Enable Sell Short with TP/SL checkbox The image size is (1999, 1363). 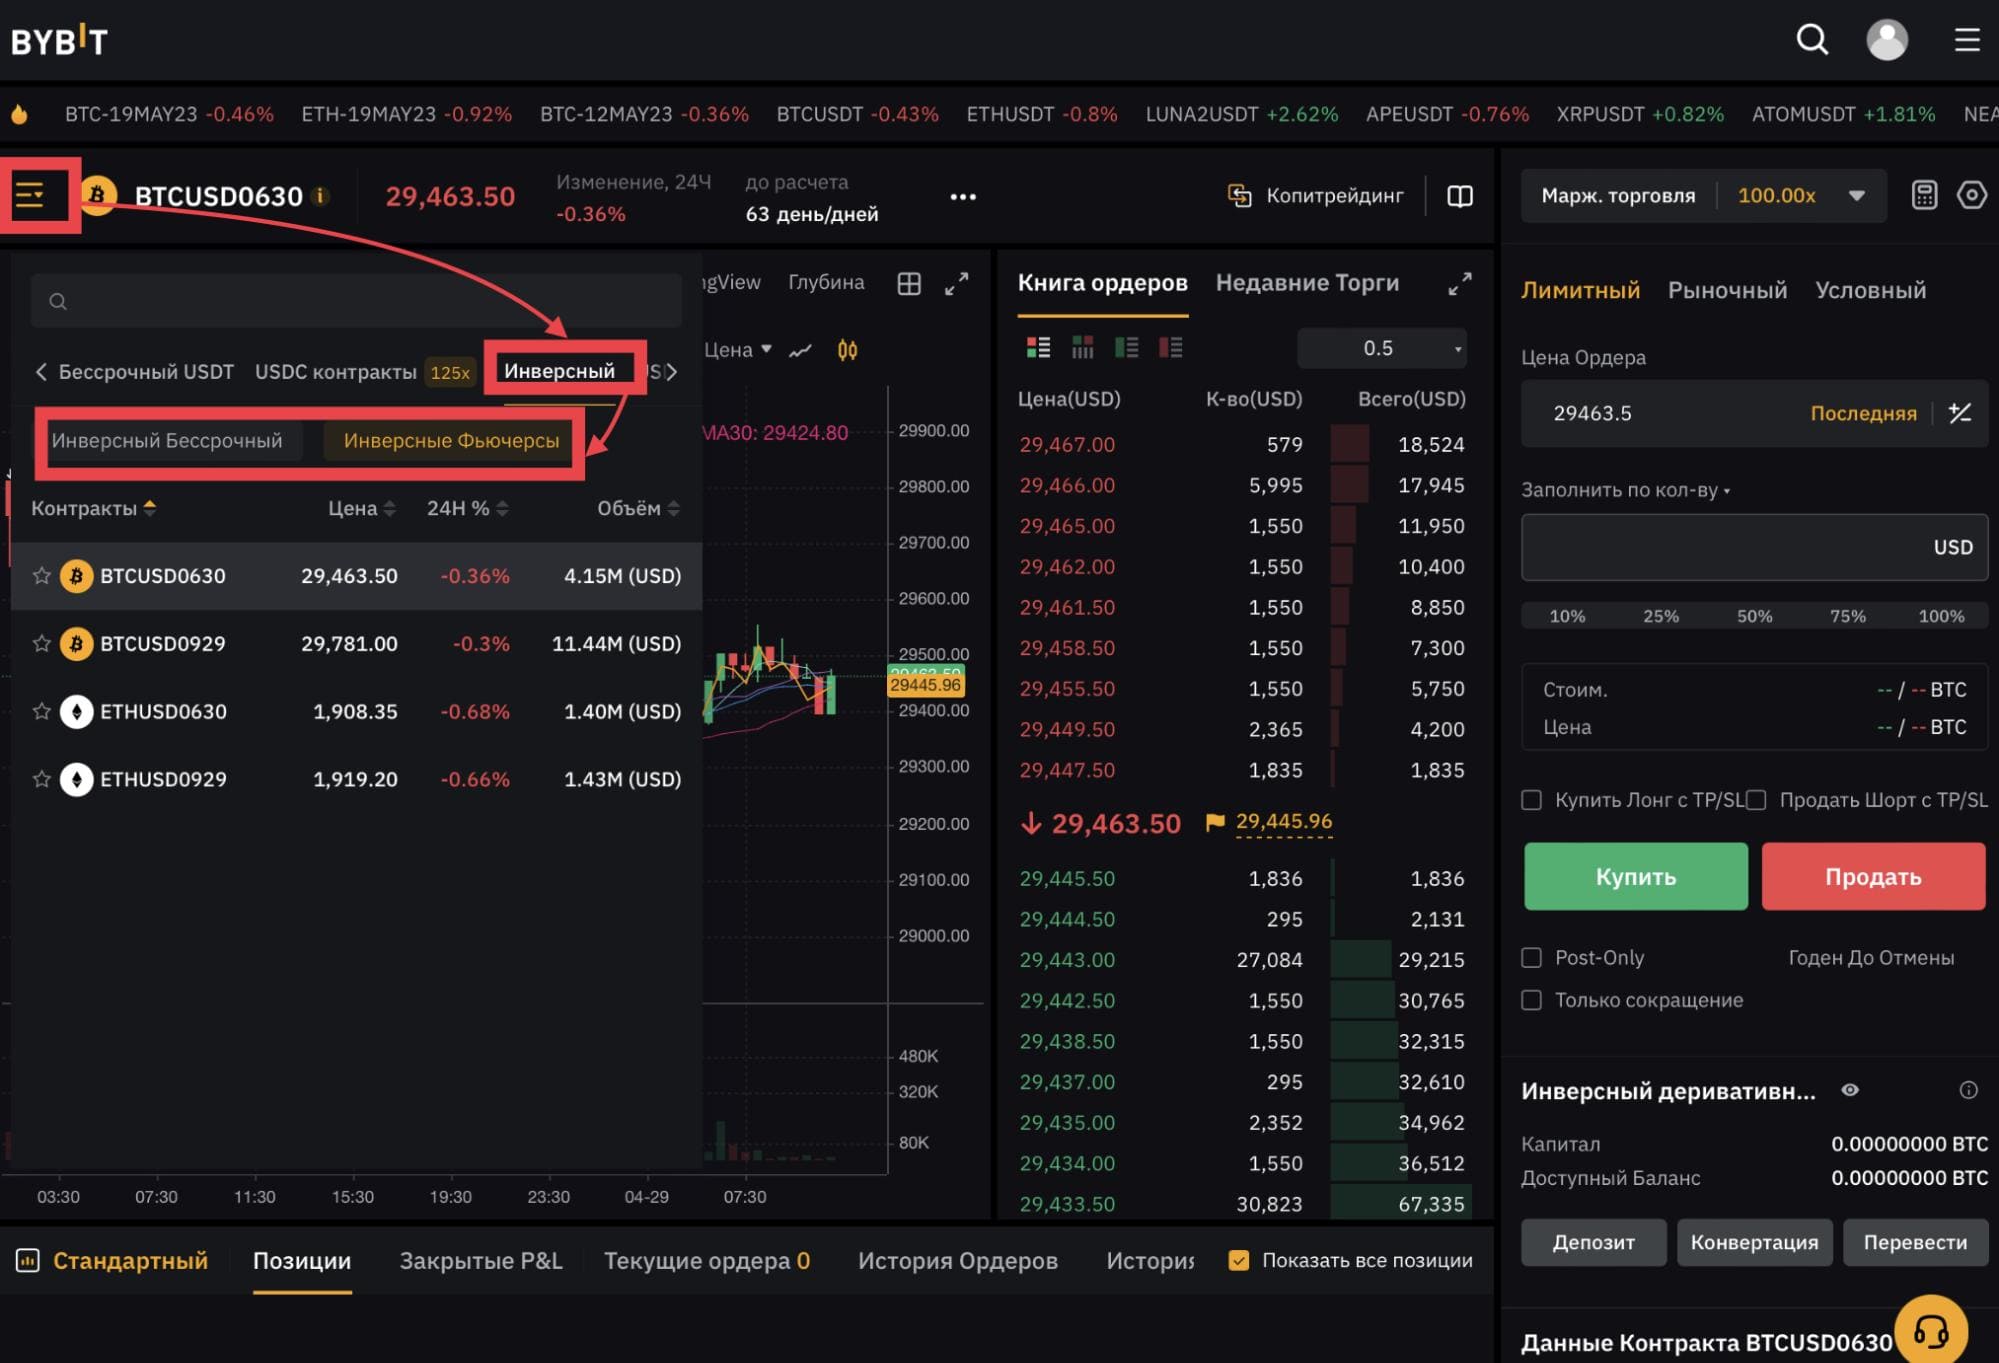click(x=1756, y=800)
